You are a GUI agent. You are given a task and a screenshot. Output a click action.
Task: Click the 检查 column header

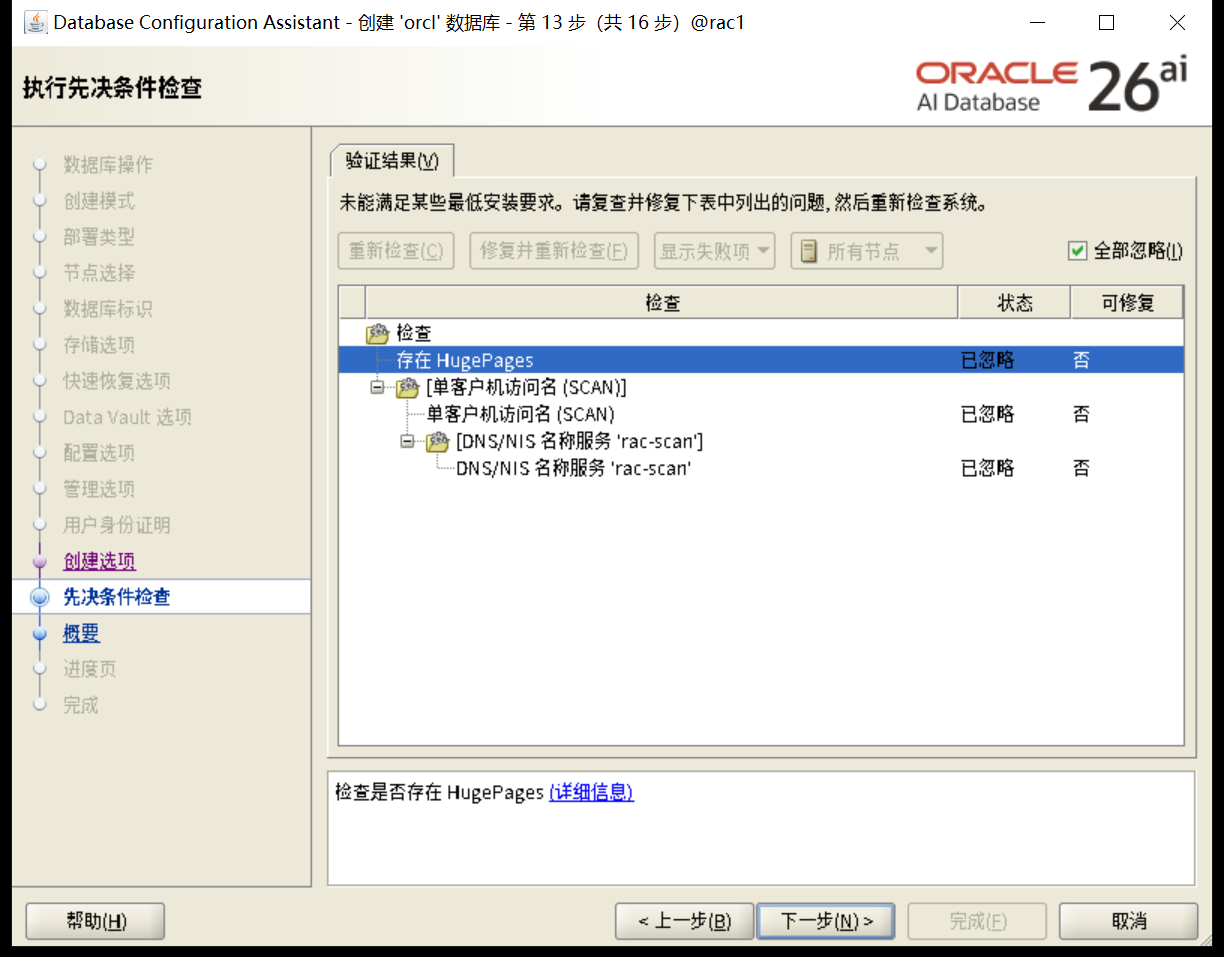662,303
